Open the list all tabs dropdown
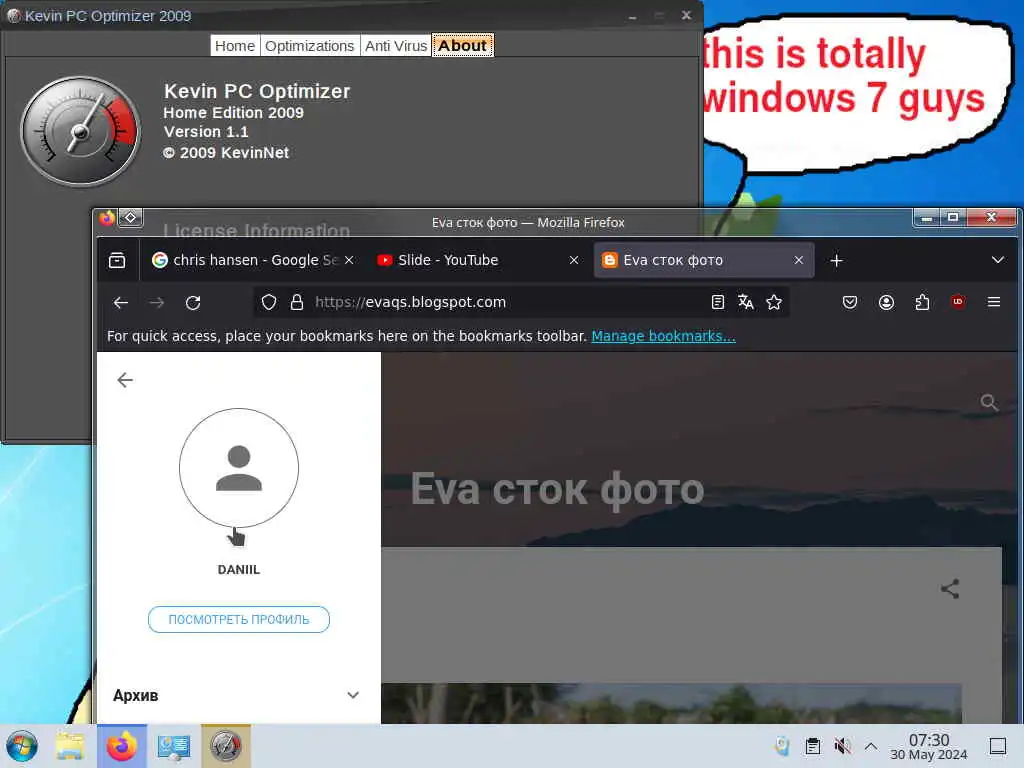The image size is (1024, 768). tap(997, 260)
